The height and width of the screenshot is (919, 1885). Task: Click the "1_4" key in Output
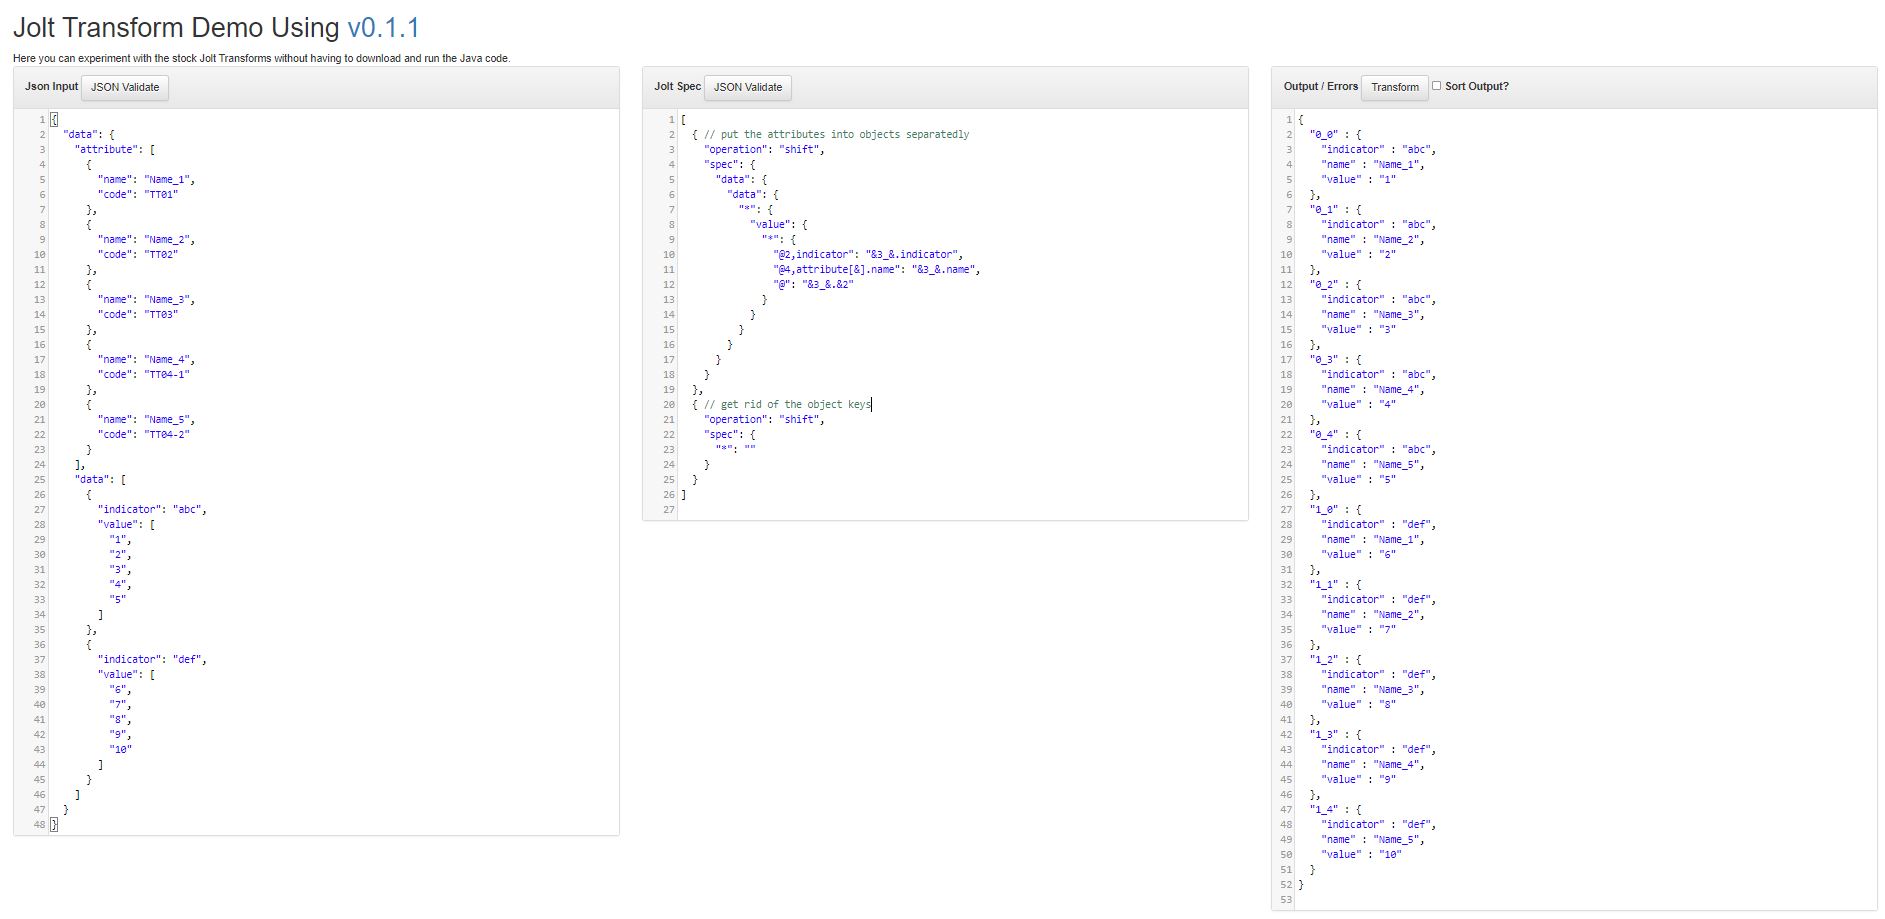pyautogui.click(x=1324, y=810)
